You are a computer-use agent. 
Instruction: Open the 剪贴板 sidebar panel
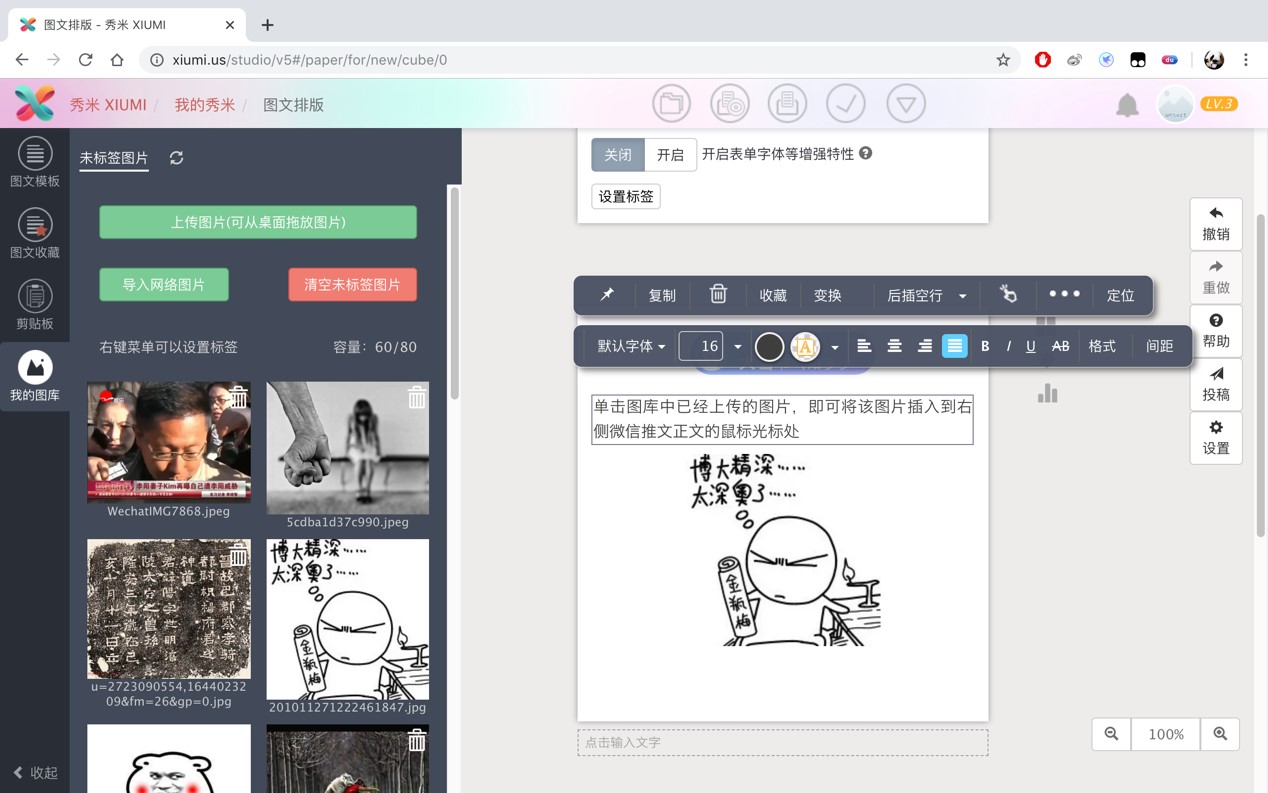(35, 305)
